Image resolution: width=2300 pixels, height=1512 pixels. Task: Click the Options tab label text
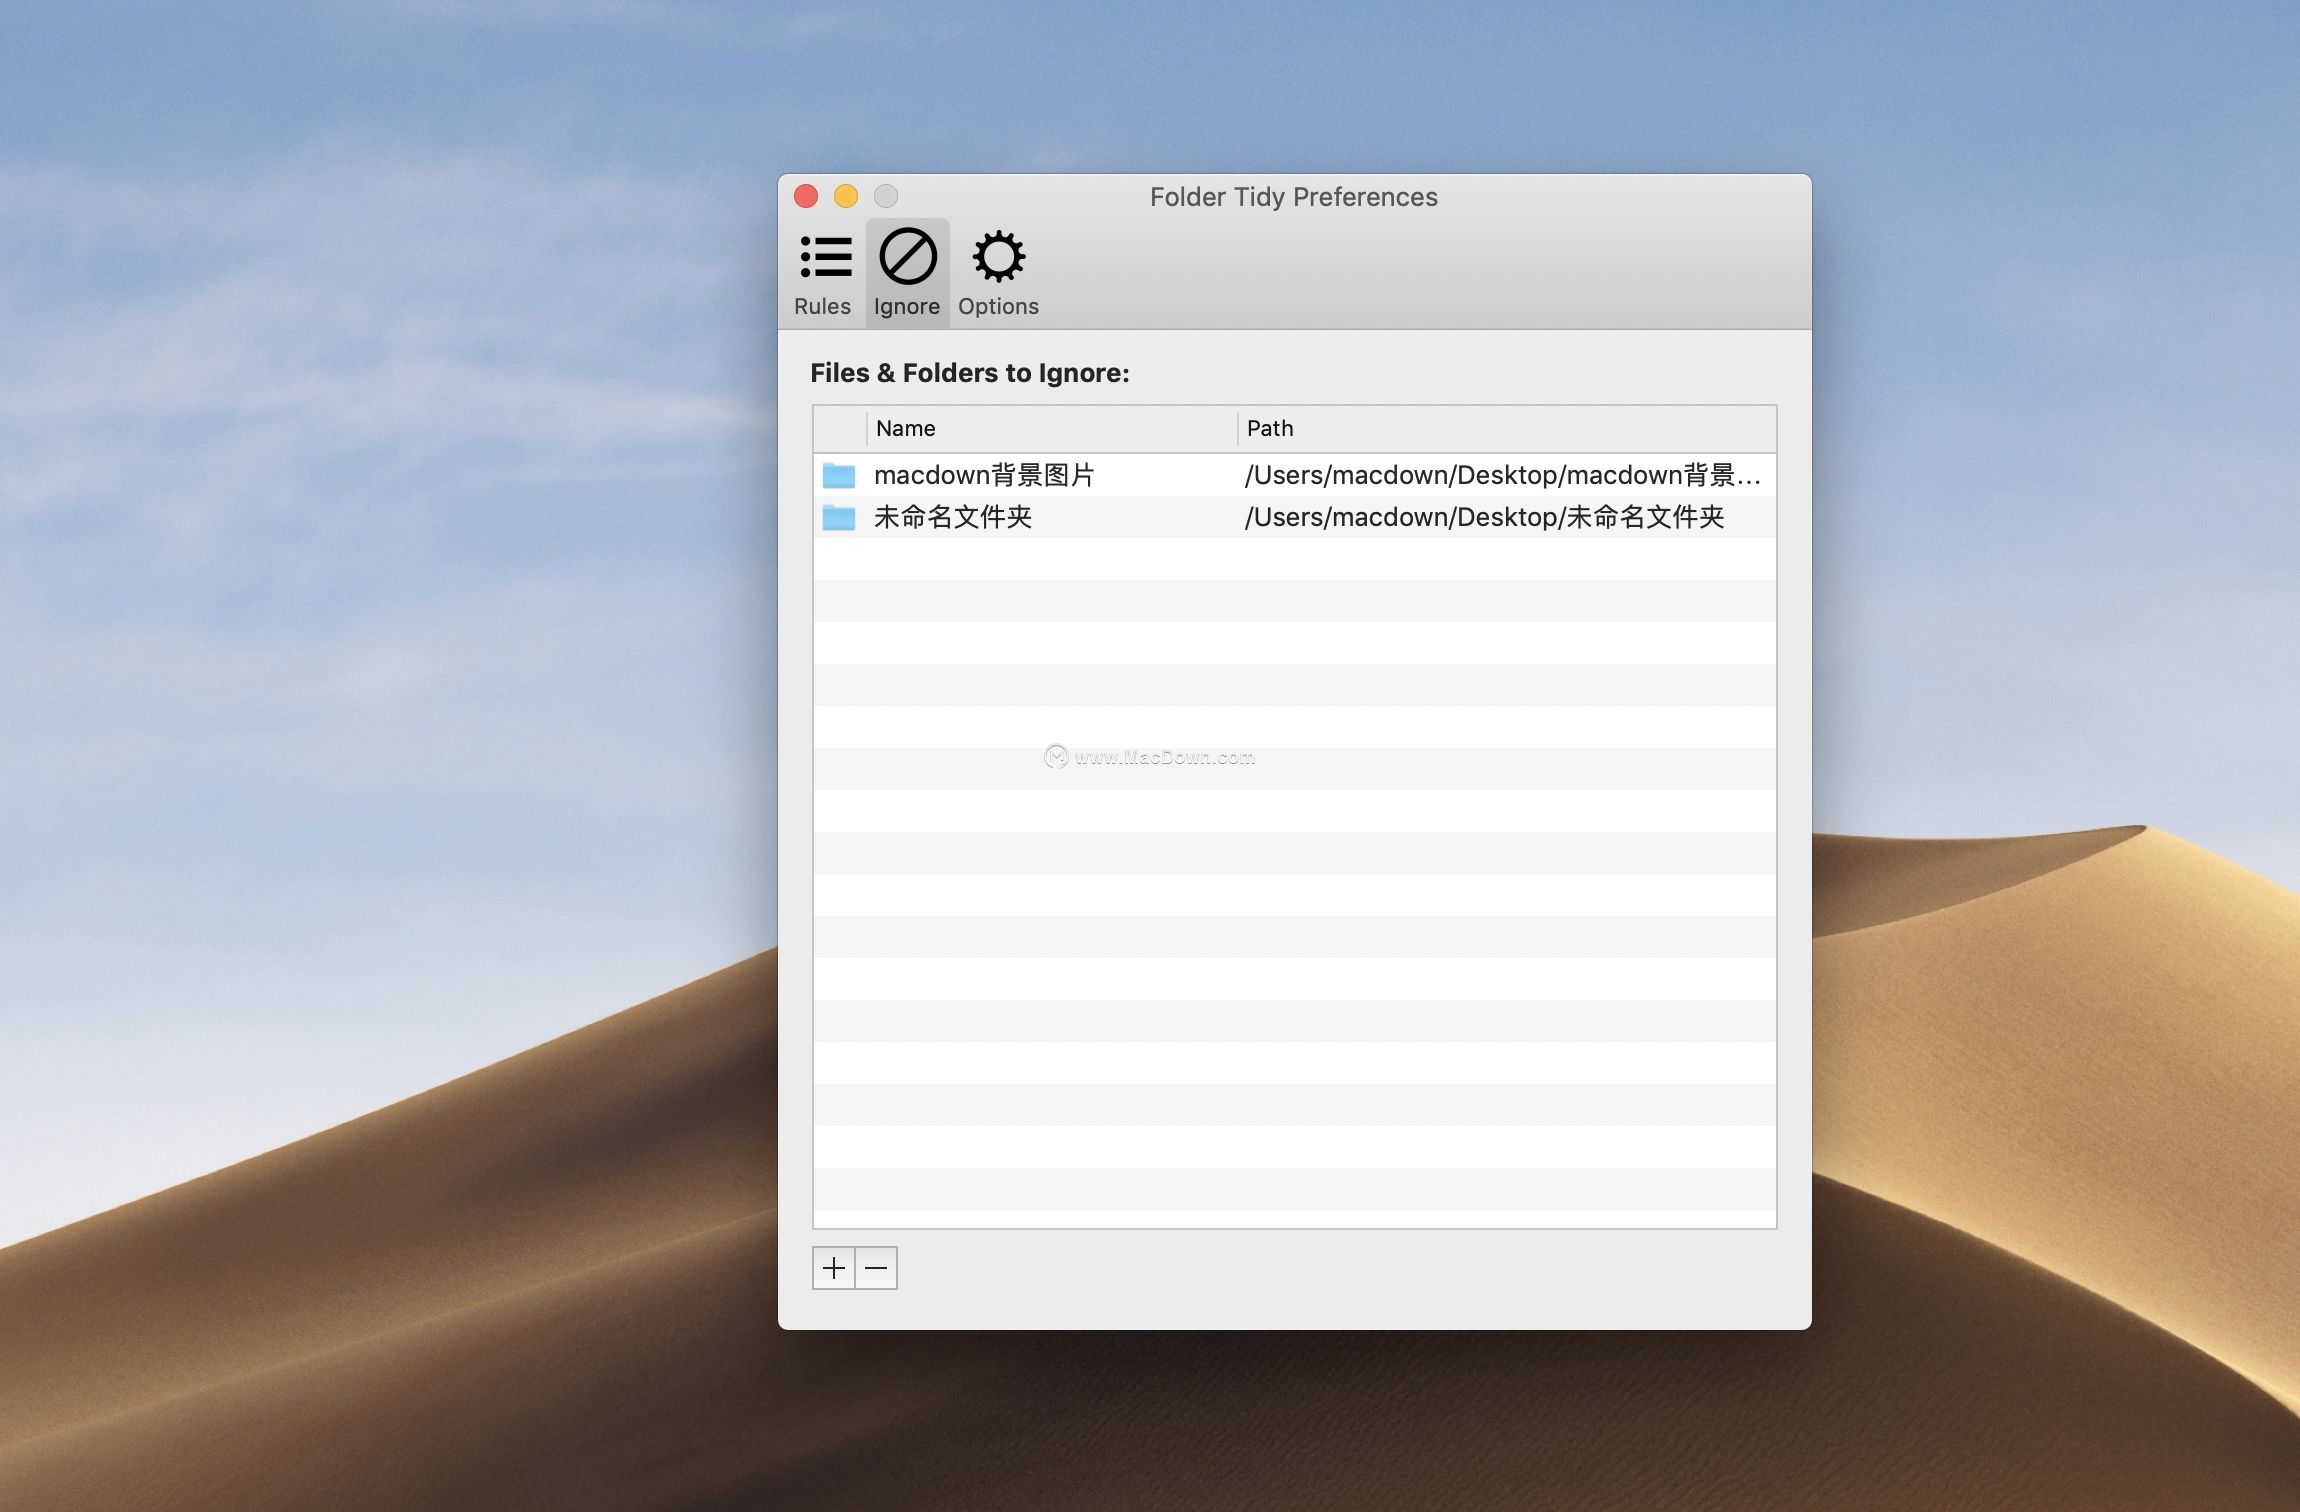click(x=998, y=306)
